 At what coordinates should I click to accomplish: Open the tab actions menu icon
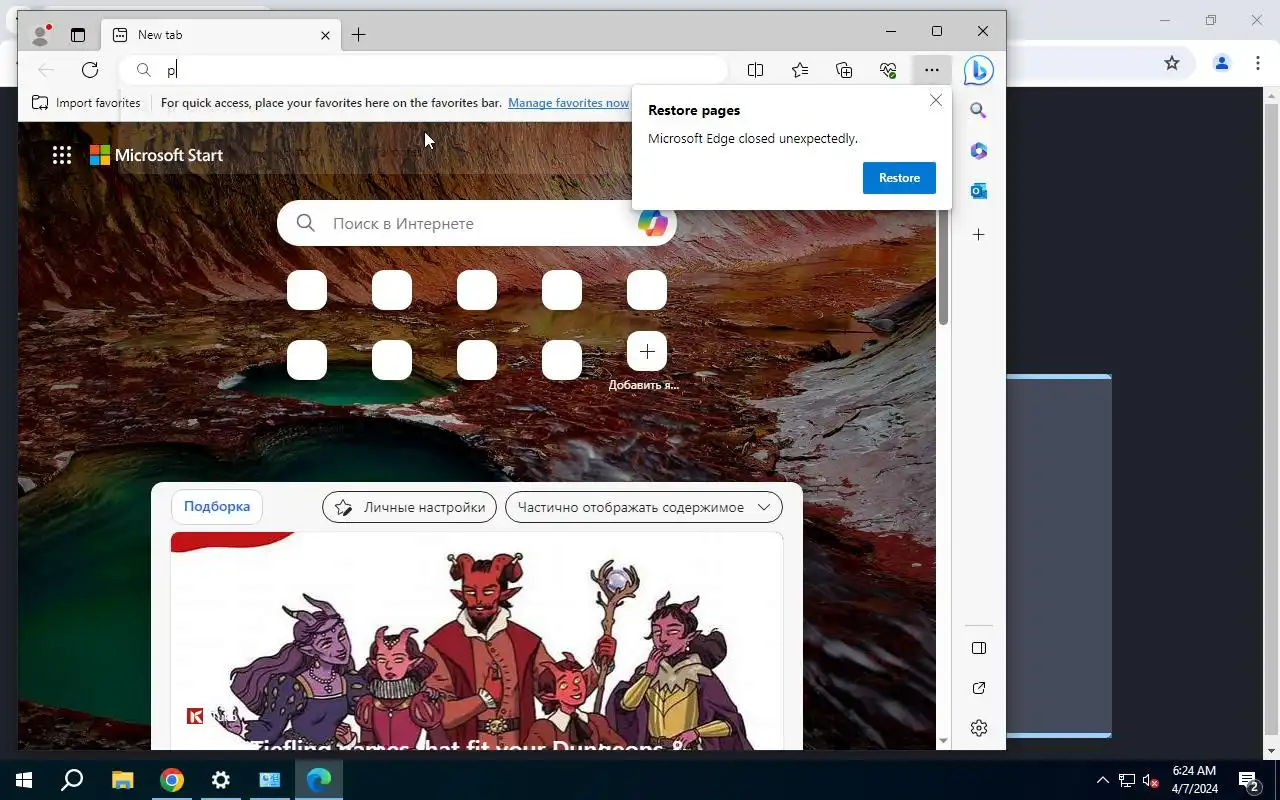click(78, 35)
